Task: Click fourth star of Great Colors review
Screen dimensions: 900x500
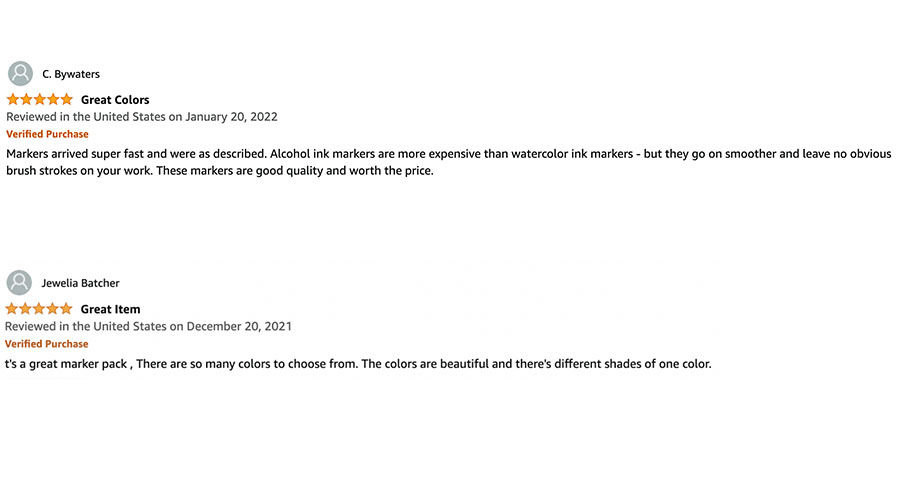Action: [53, 99]
